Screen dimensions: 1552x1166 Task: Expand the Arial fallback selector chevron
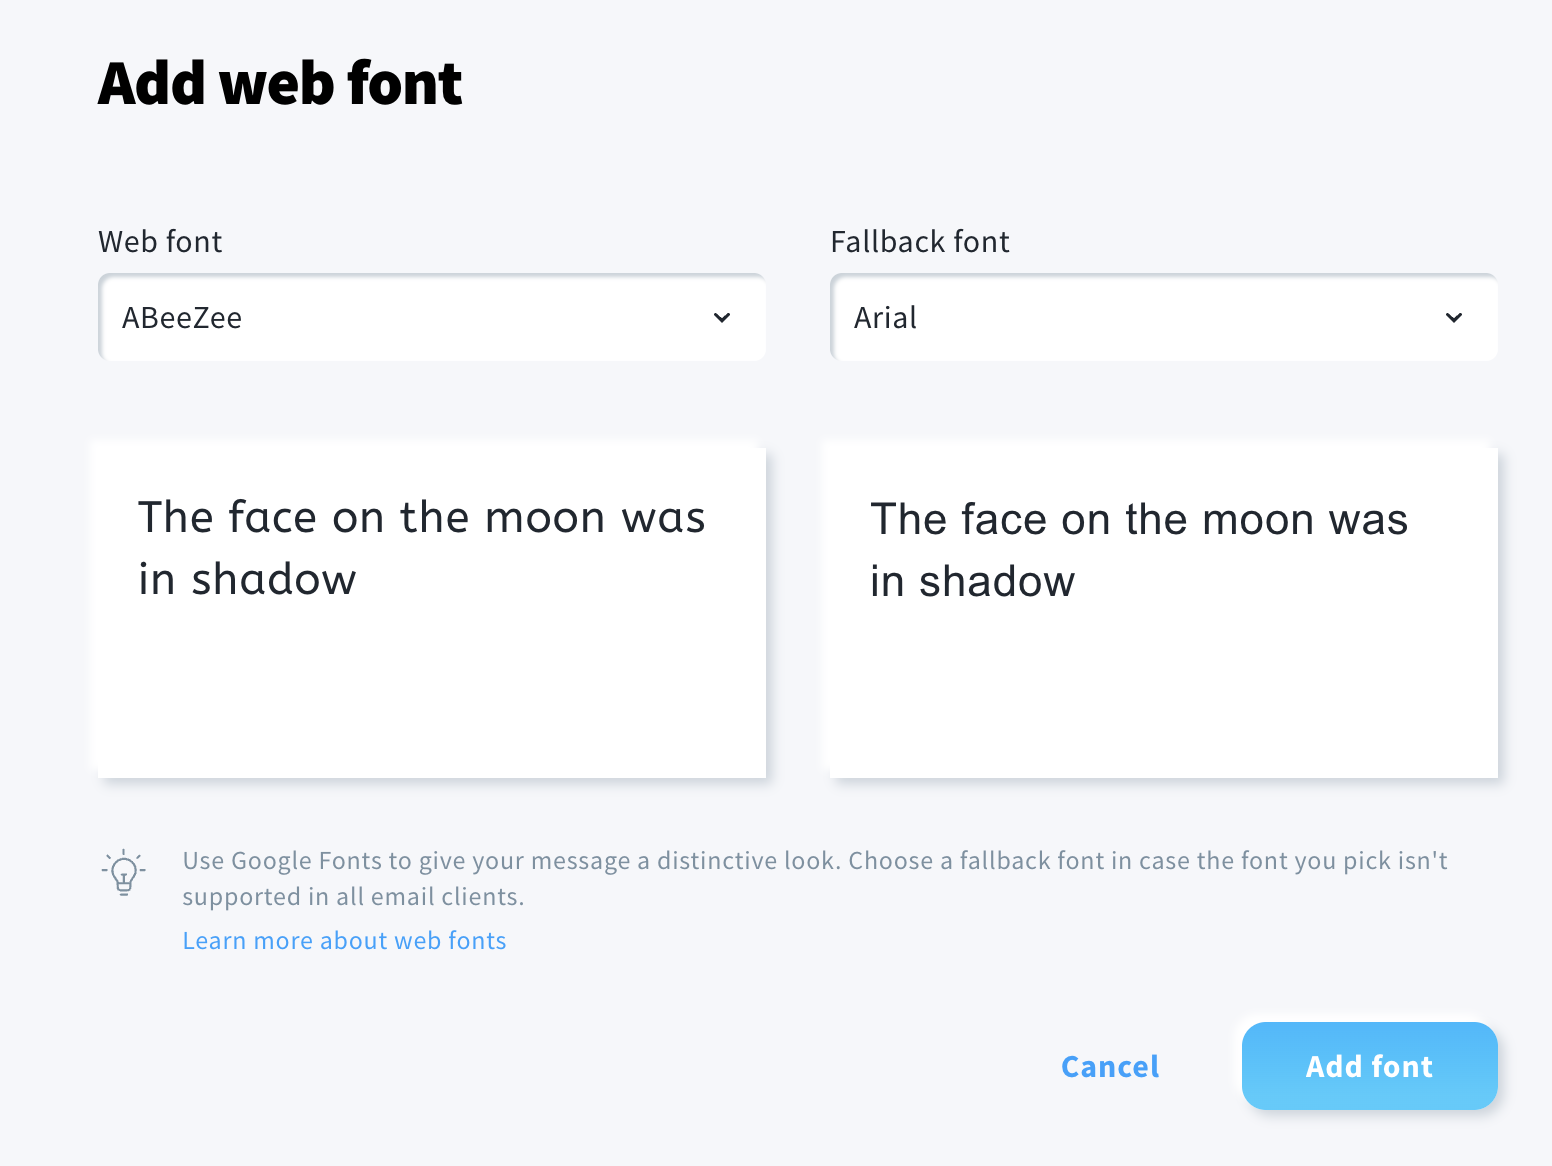click(1455, 318)
